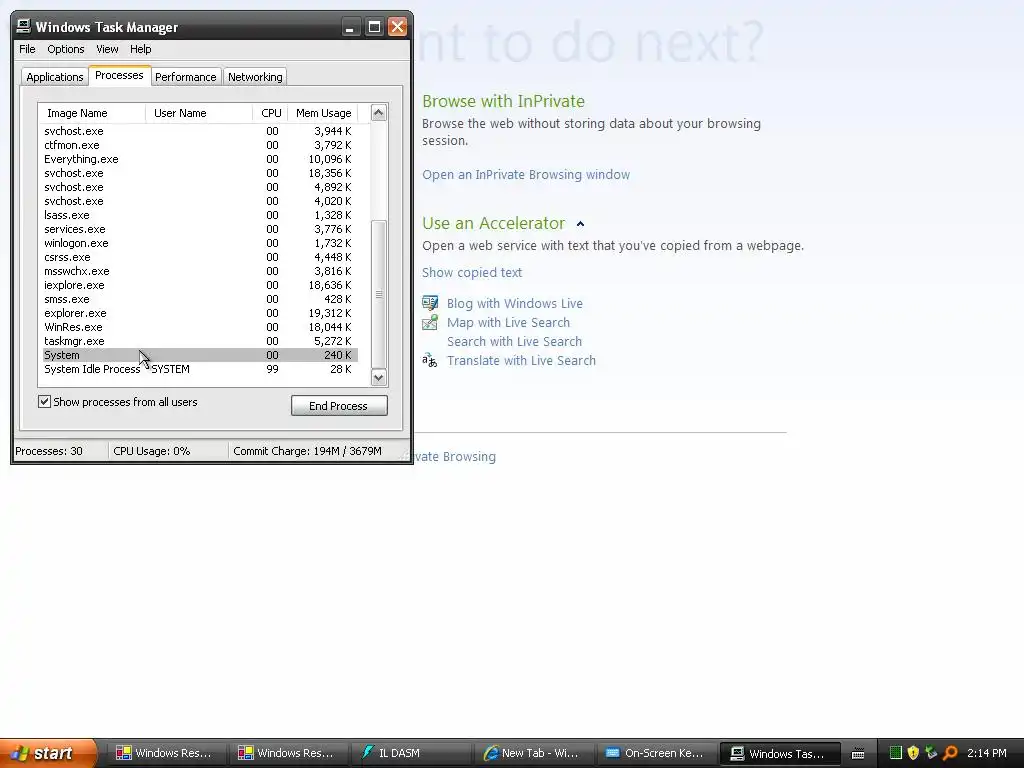1024x768 pixels.
Task: Click the Blog with Windows Live icon
Action: (x=430, y=302)
